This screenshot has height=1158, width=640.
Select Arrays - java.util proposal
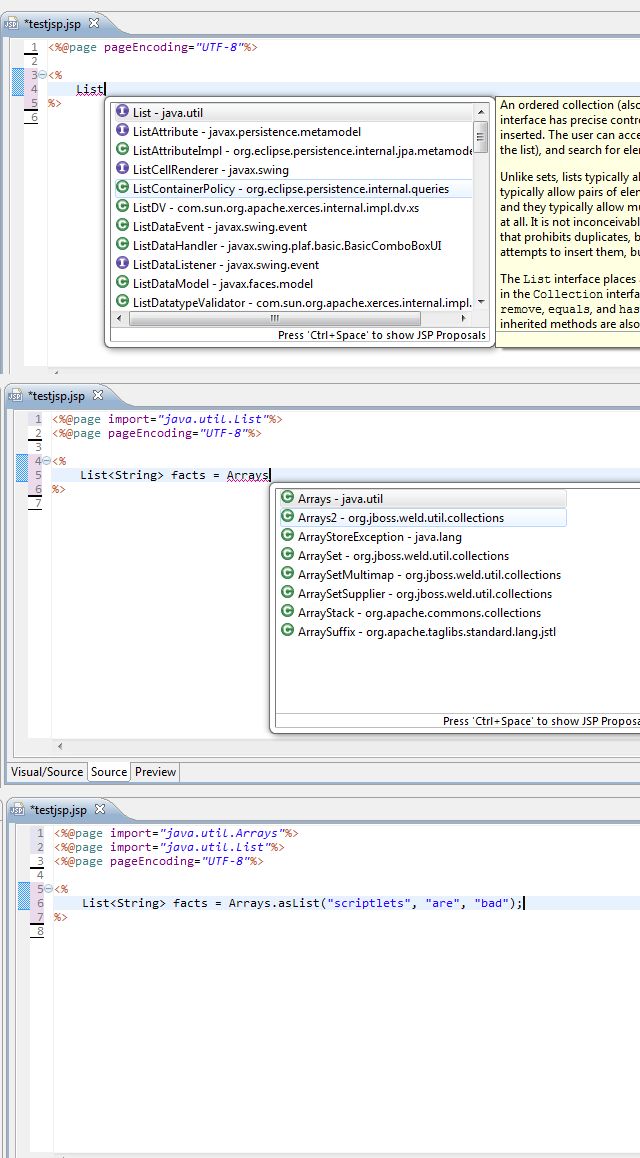[x=423, y=499]
